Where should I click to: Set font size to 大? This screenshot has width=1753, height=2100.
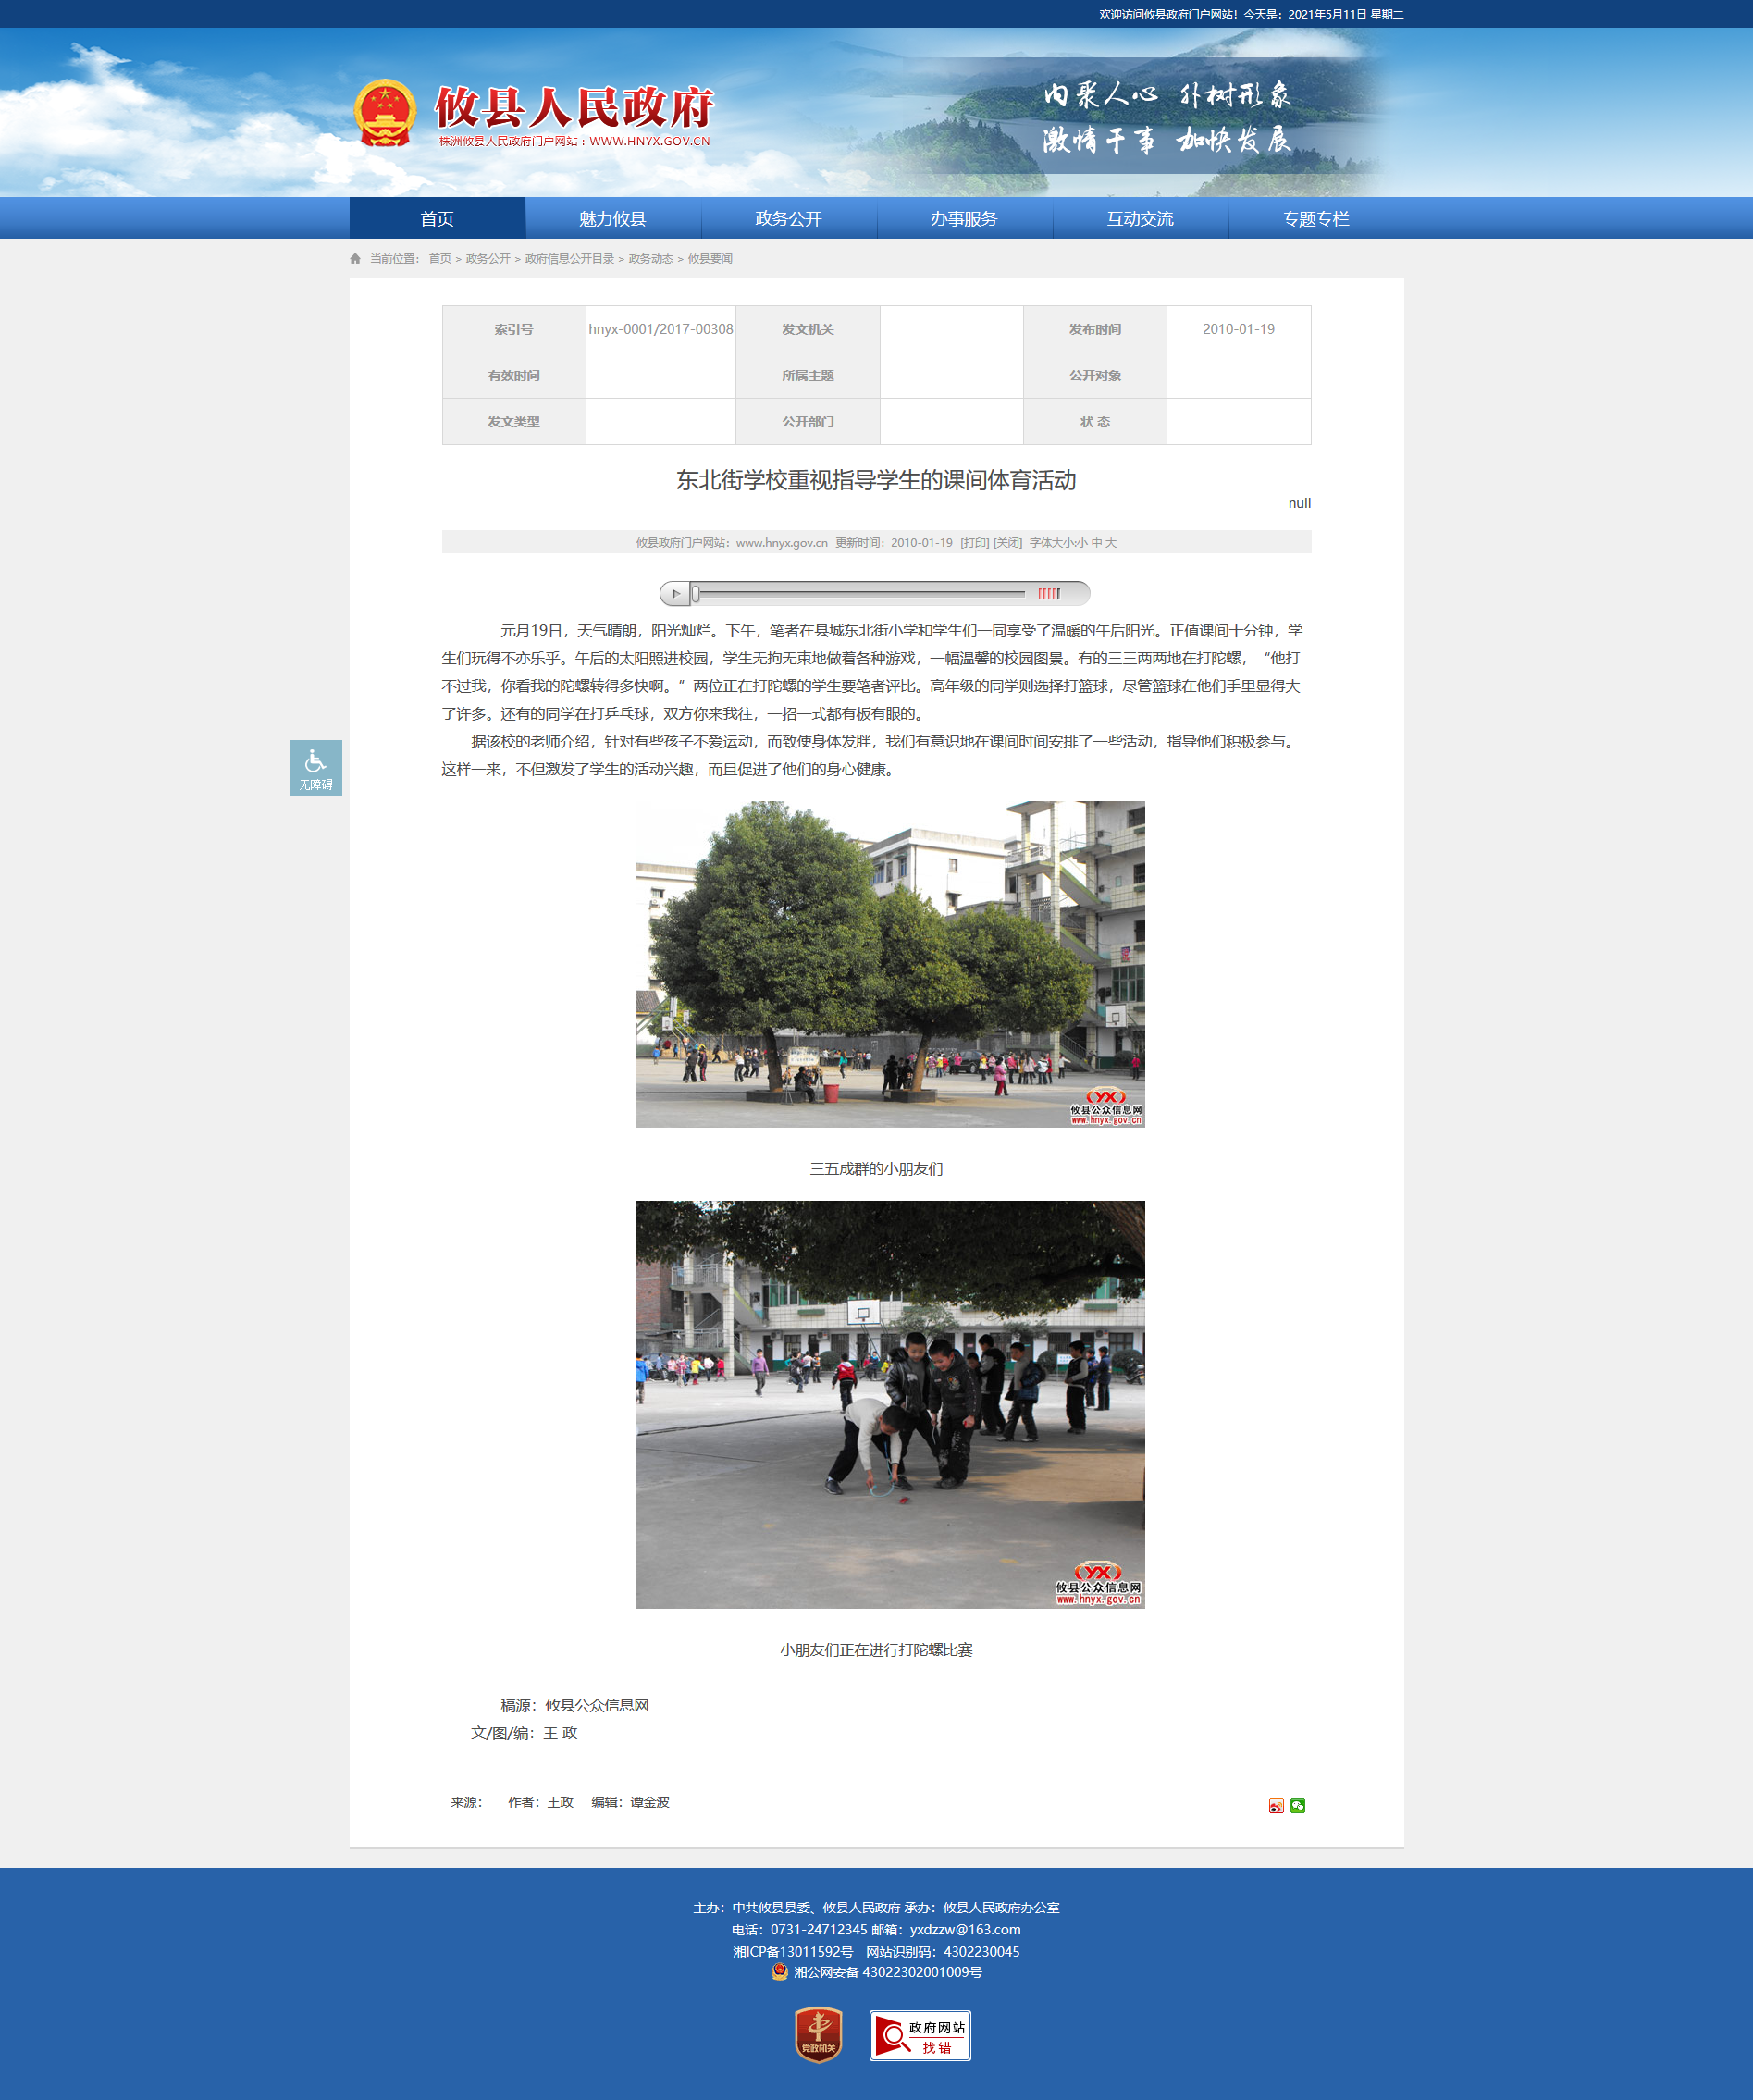tap(1111, 543)
